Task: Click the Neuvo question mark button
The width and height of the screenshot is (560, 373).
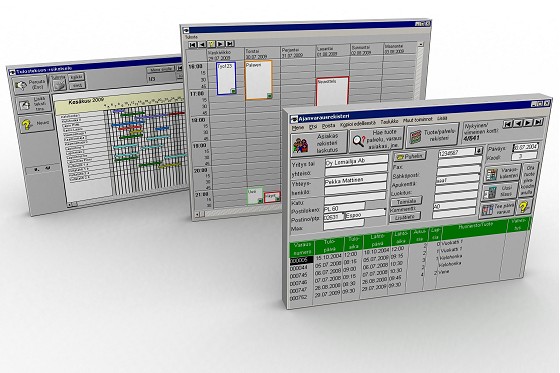Action: 36,124
